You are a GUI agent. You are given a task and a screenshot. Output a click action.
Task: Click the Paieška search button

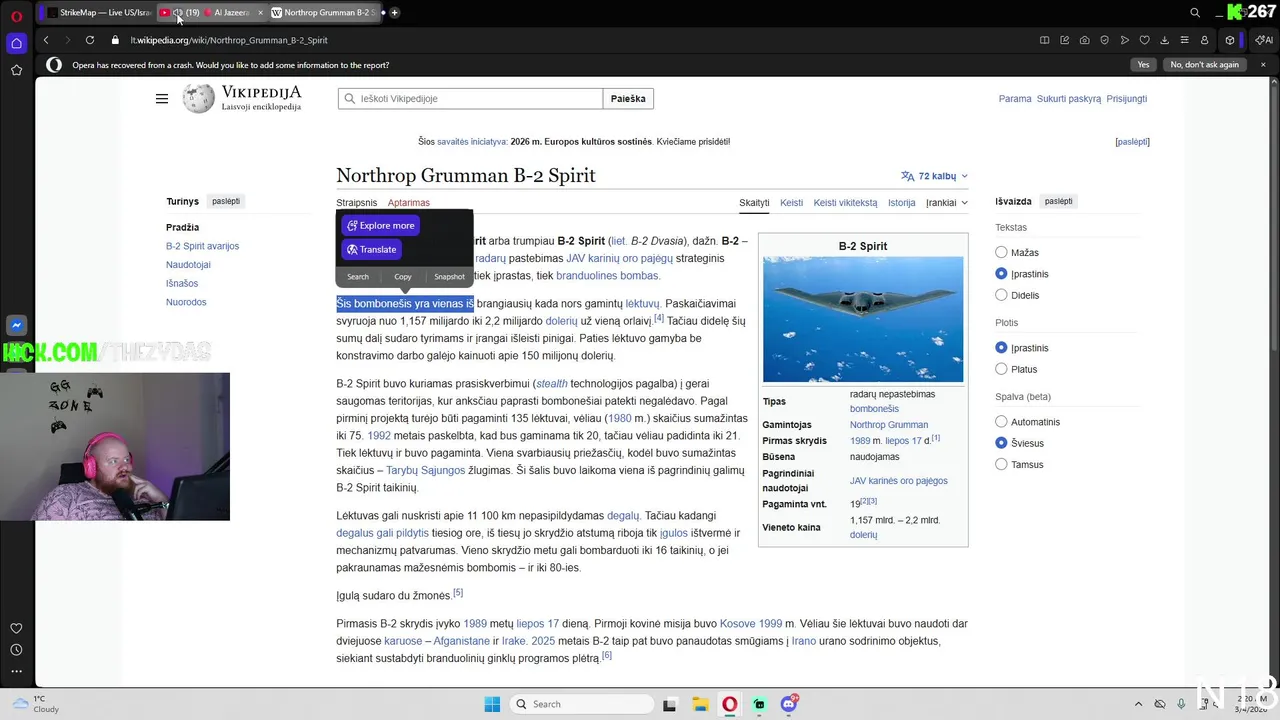pyautogui.click(x=628, y=99)
